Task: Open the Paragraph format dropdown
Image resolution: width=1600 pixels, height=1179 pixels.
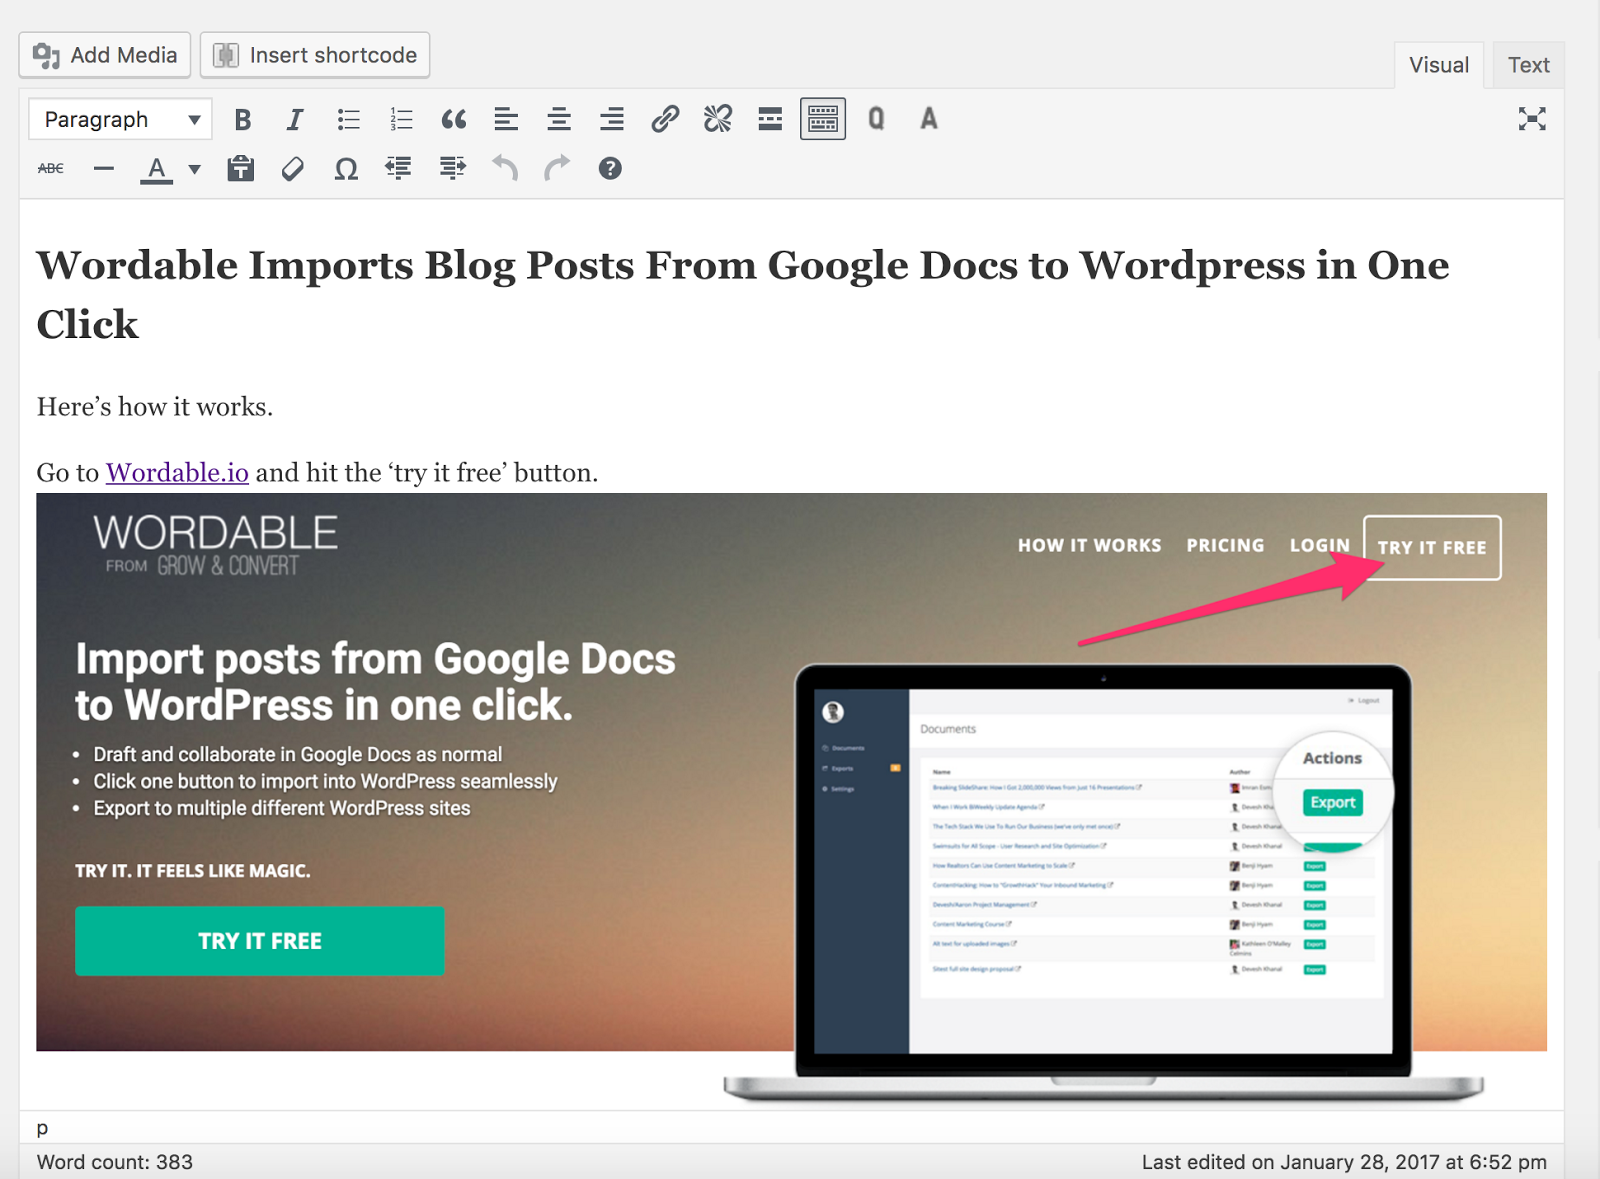Action: pyautogui.click(x=120, y=120)
